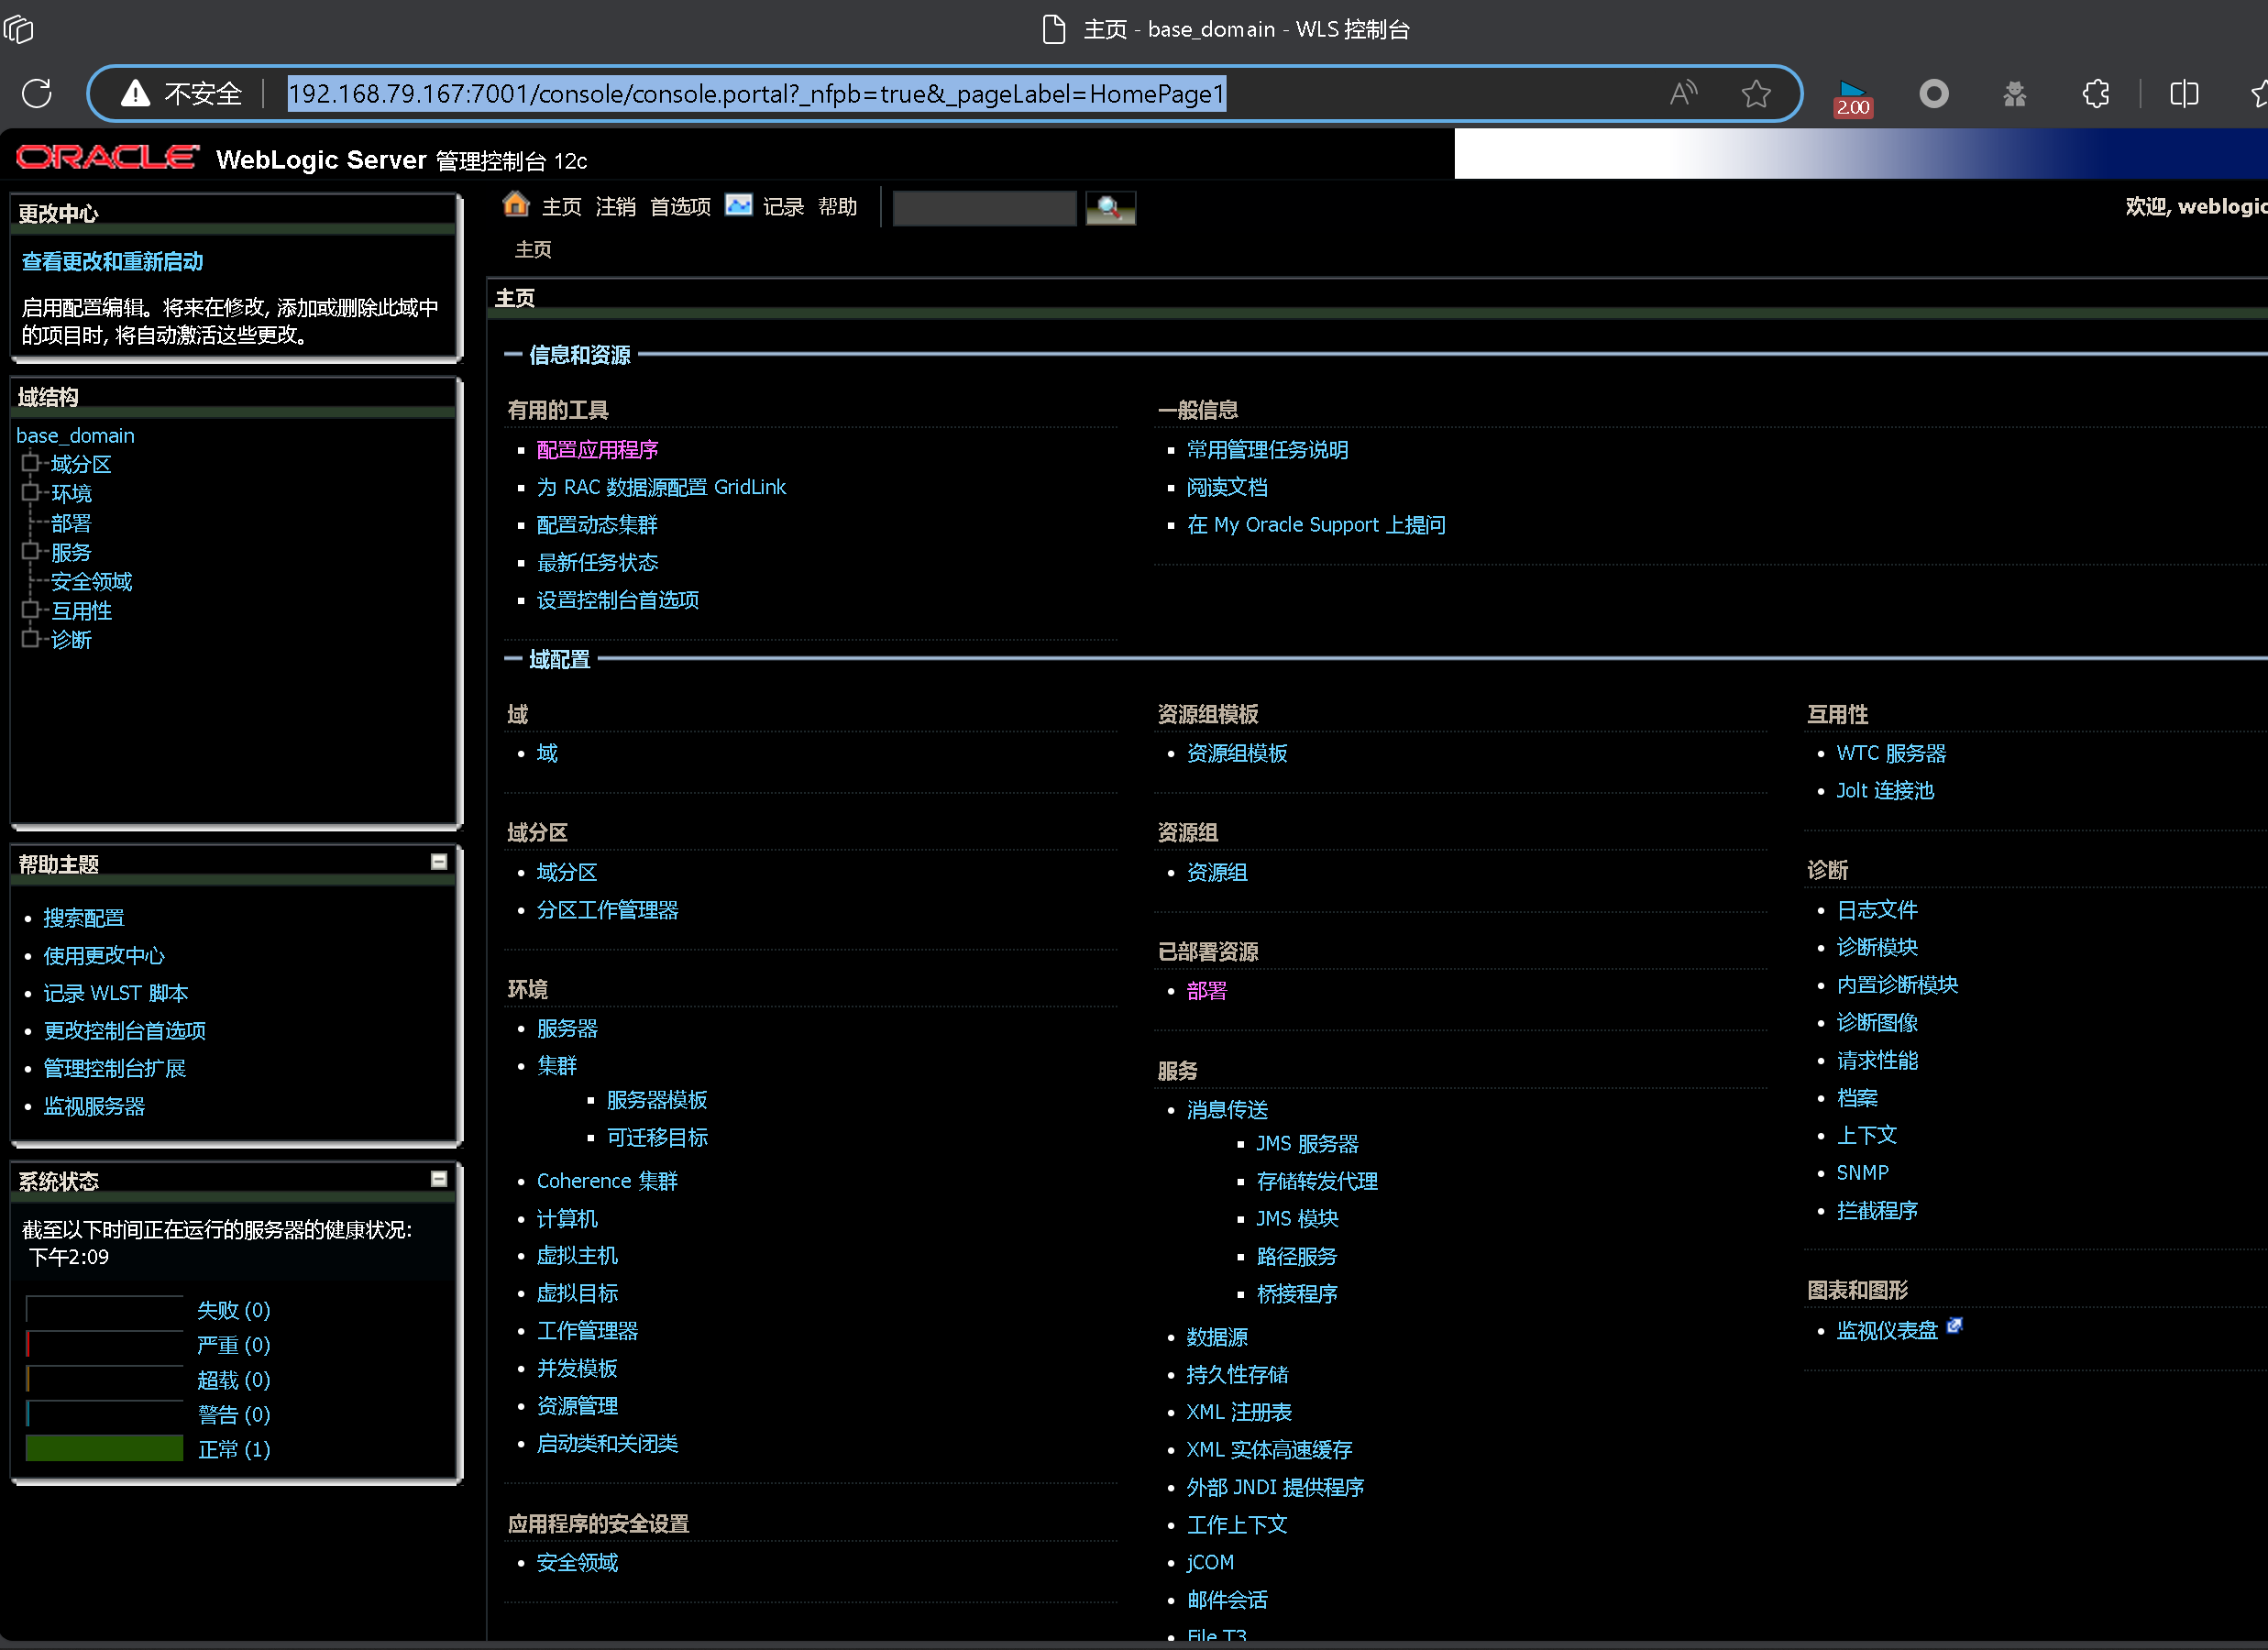Click the 正常 (1) health status link
The width and height of the screenshot is (2268, 1650).
click(x=234, y=1450)
